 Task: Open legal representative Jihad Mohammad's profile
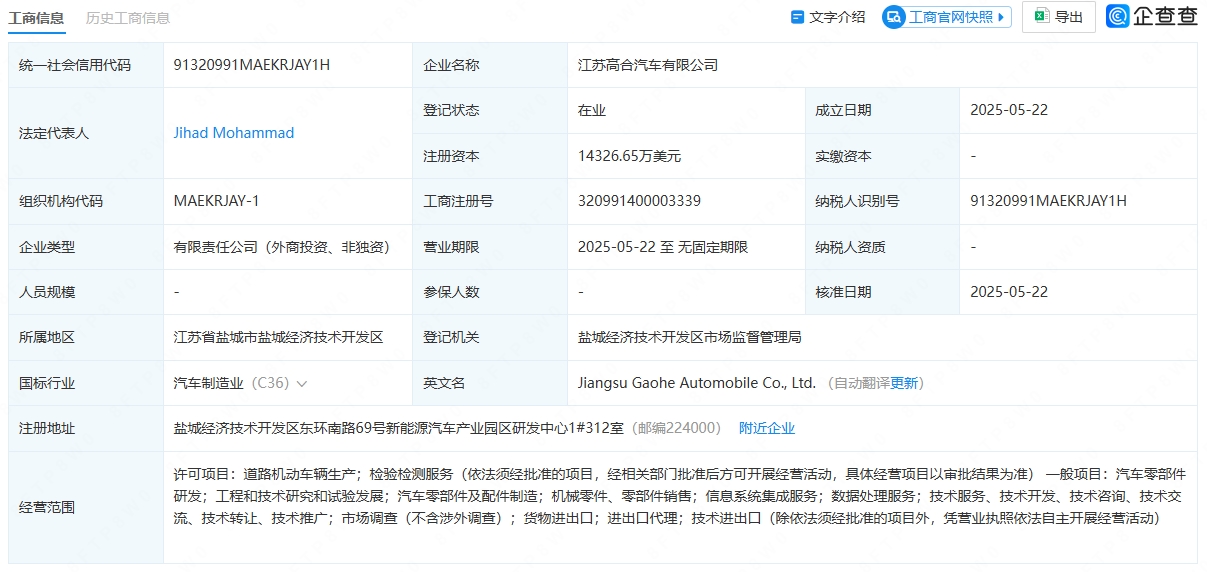tap(234, 133)
